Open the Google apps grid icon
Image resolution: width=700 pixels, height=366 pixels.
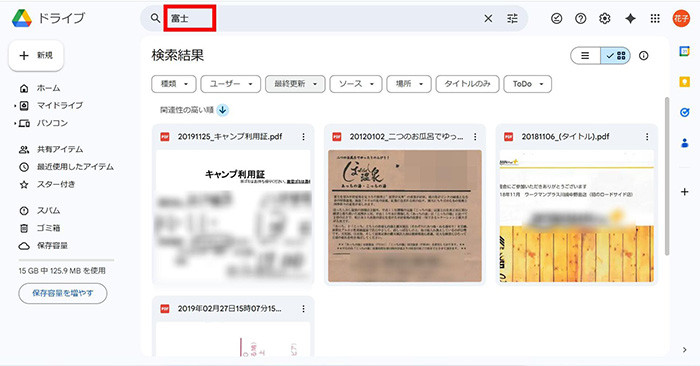(x=655, y=18)
